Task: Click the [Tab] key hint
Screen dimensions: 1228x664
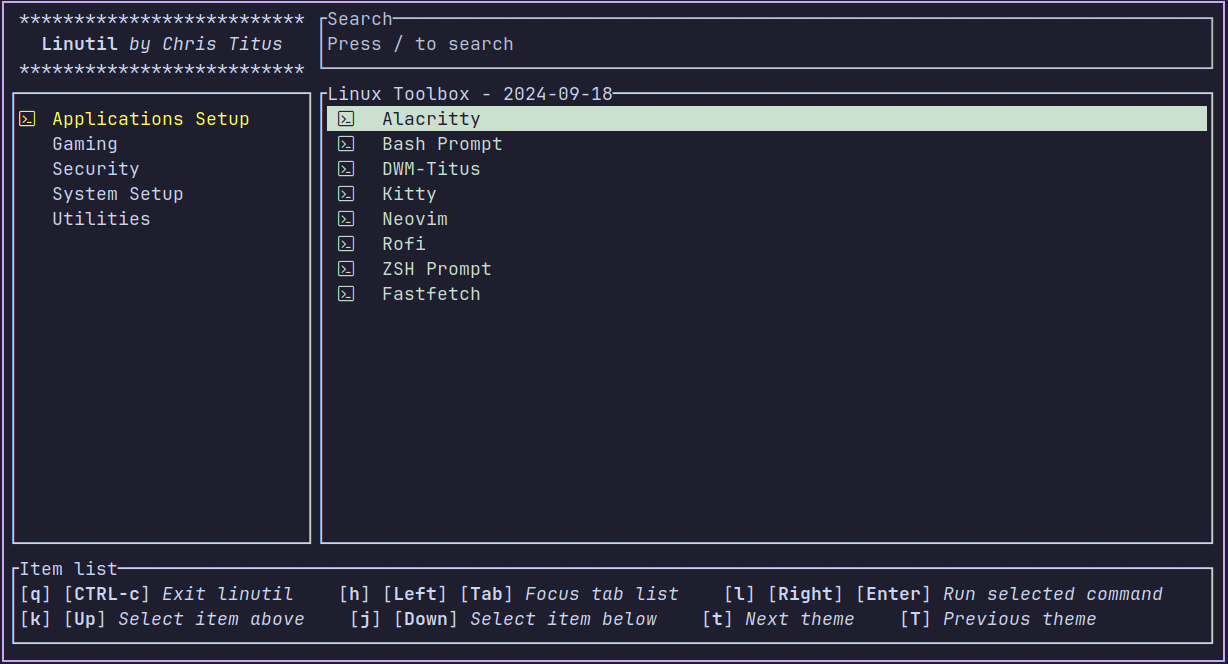Action: tap(487, 594)
